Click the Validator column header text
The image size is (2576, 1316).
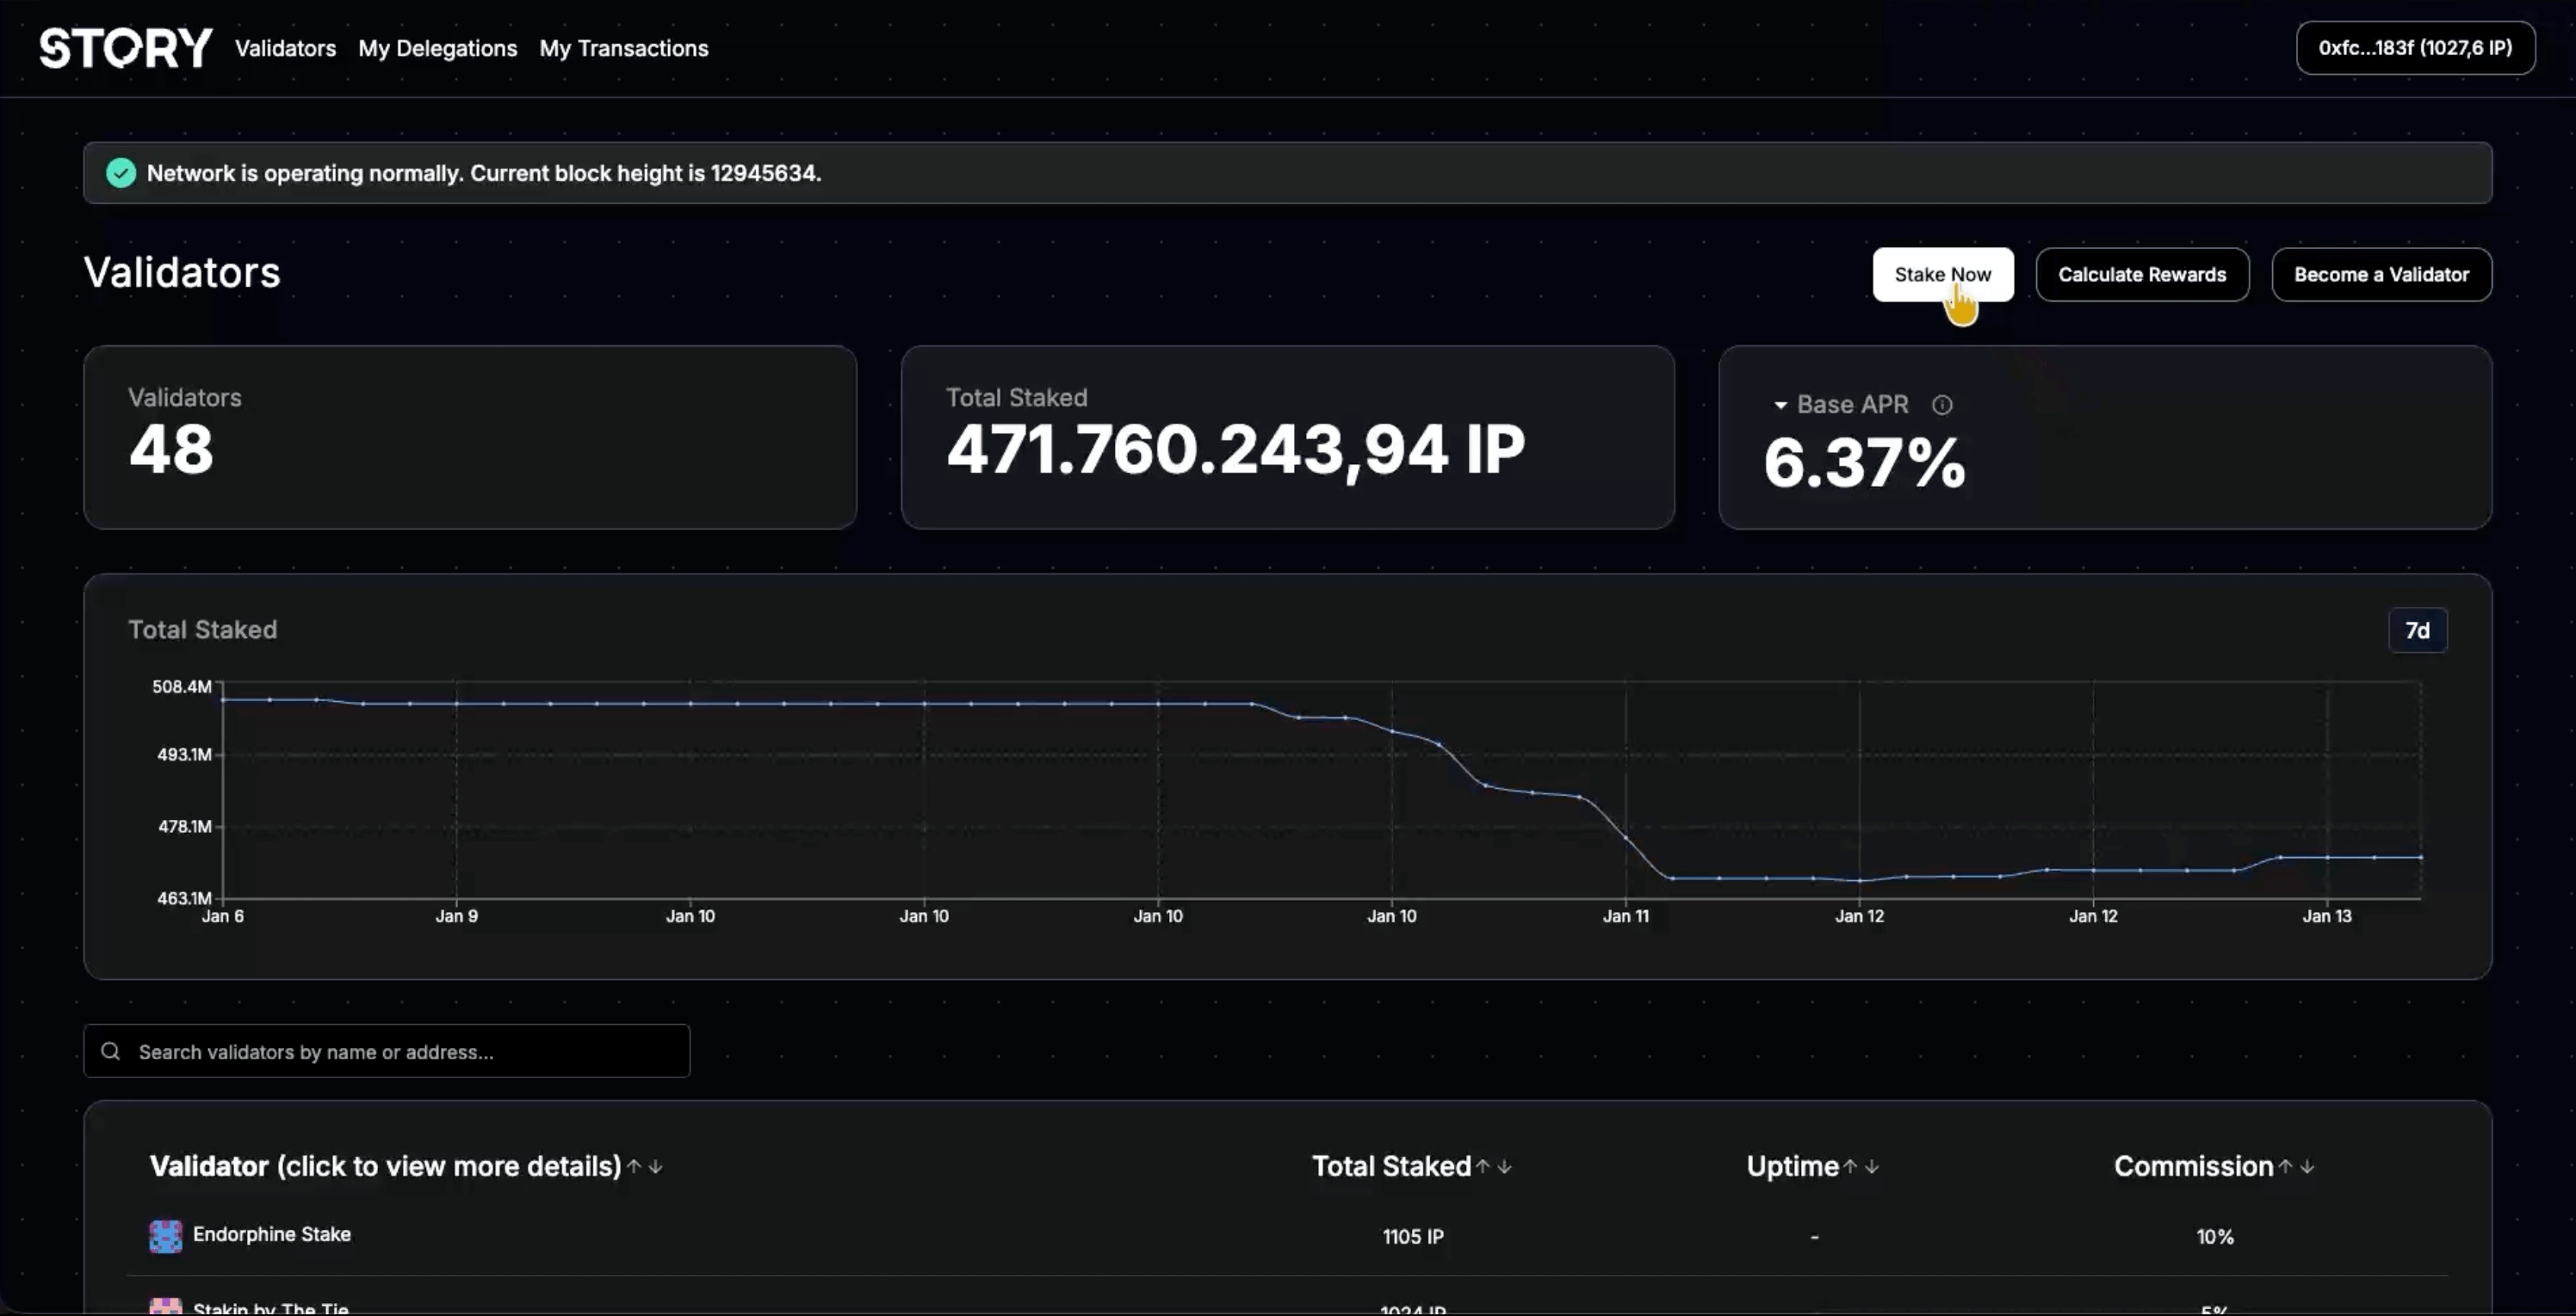pos(385,1166)
